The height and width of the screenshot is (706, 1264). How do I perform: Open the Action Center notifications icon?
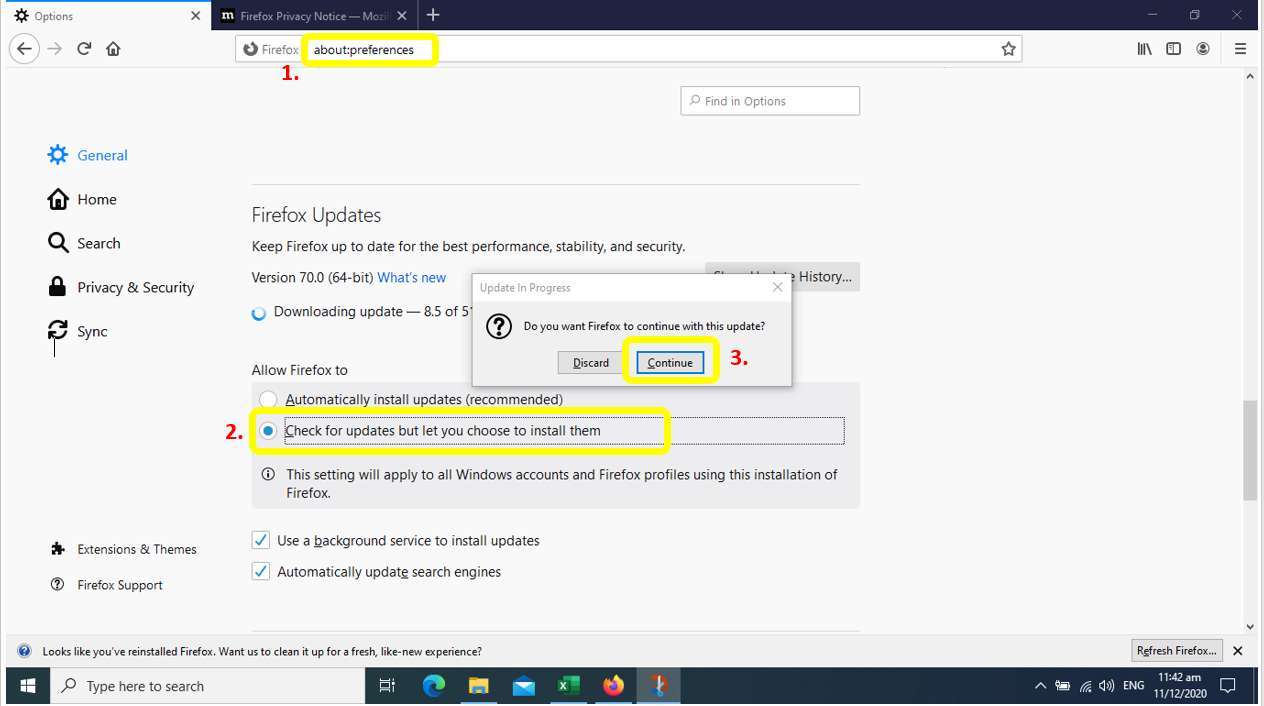pyautogui.click(x=1227, y=686)
